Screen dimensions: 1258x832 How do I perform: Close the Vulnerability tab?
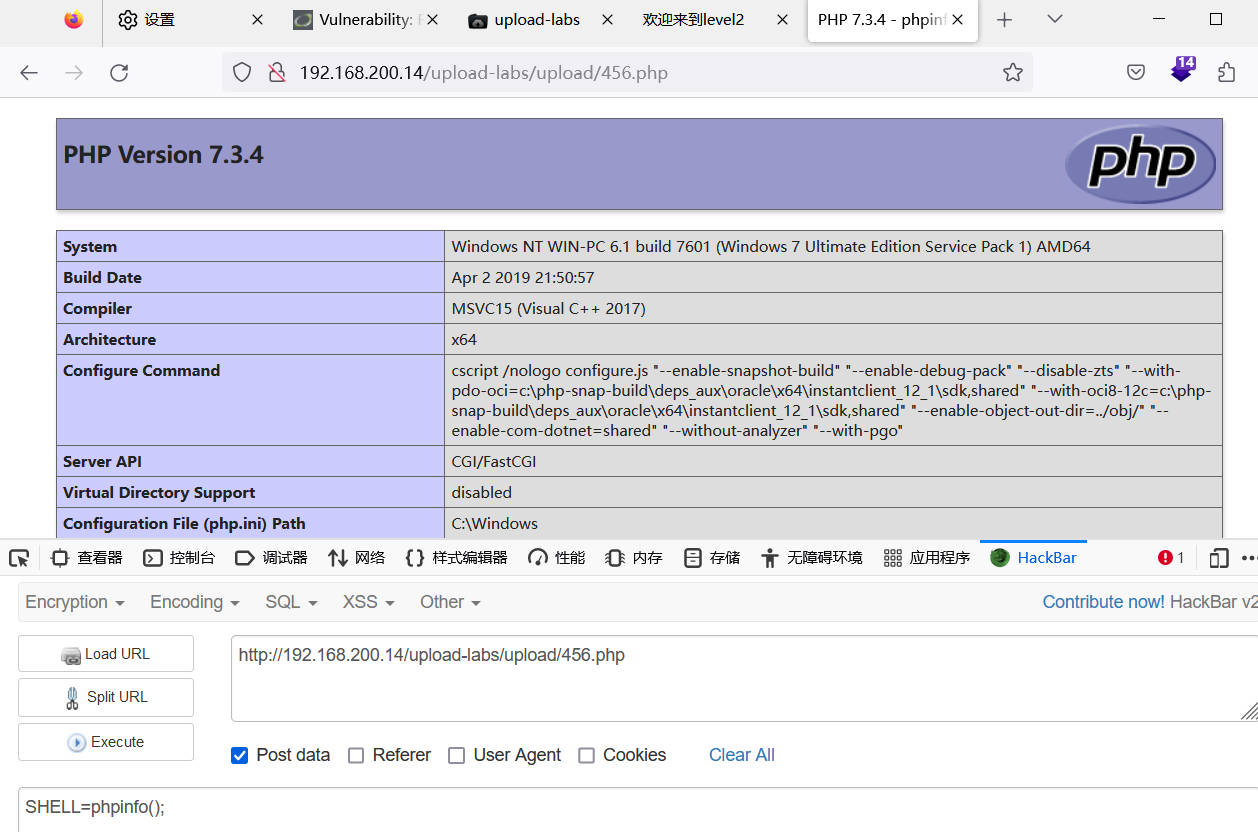[432, 20]
